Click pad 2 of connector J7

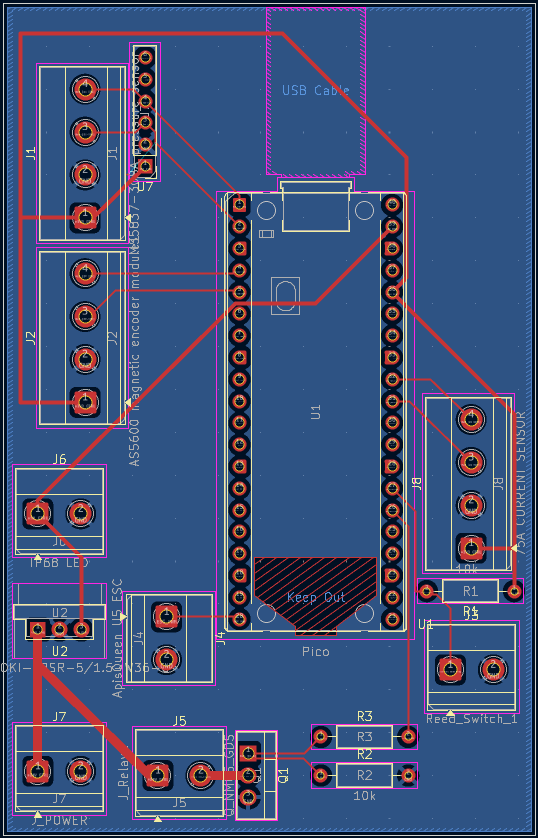[81, 771]
